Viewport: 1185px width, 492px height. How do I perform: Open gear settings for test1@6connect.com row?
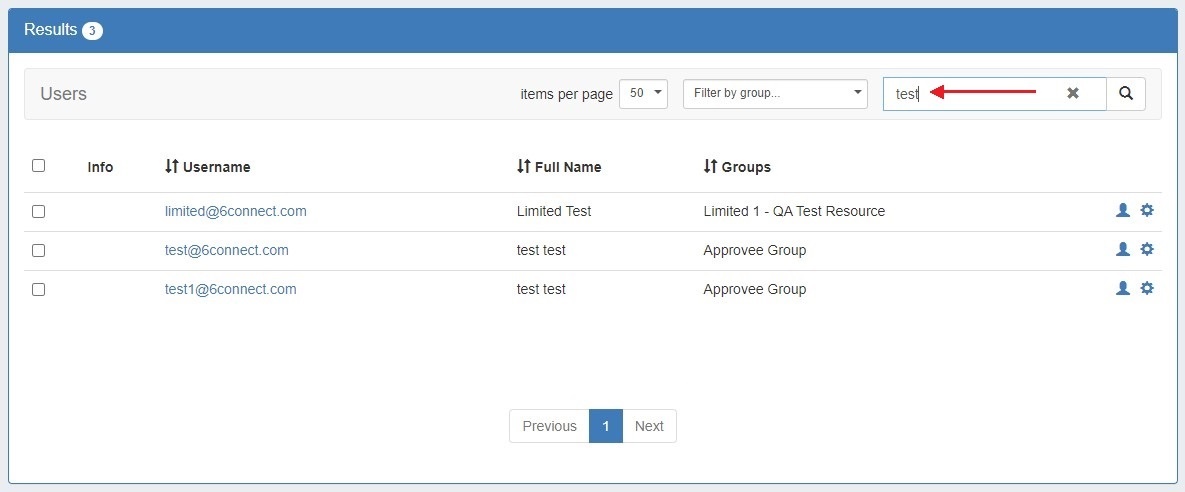[x=1147, y=289]
